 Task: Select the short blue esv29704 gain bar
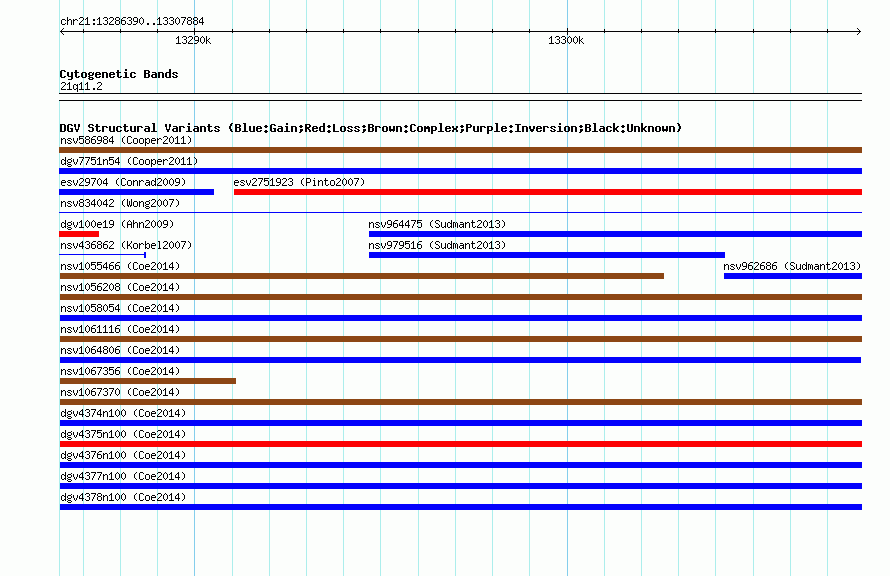click(x=136, y=192)
